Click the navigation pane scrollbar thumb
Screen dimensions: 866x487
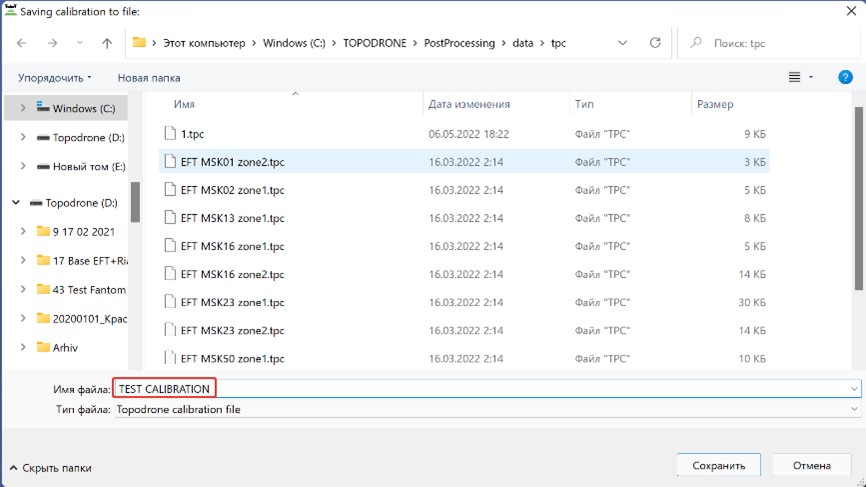coord(135,202)
